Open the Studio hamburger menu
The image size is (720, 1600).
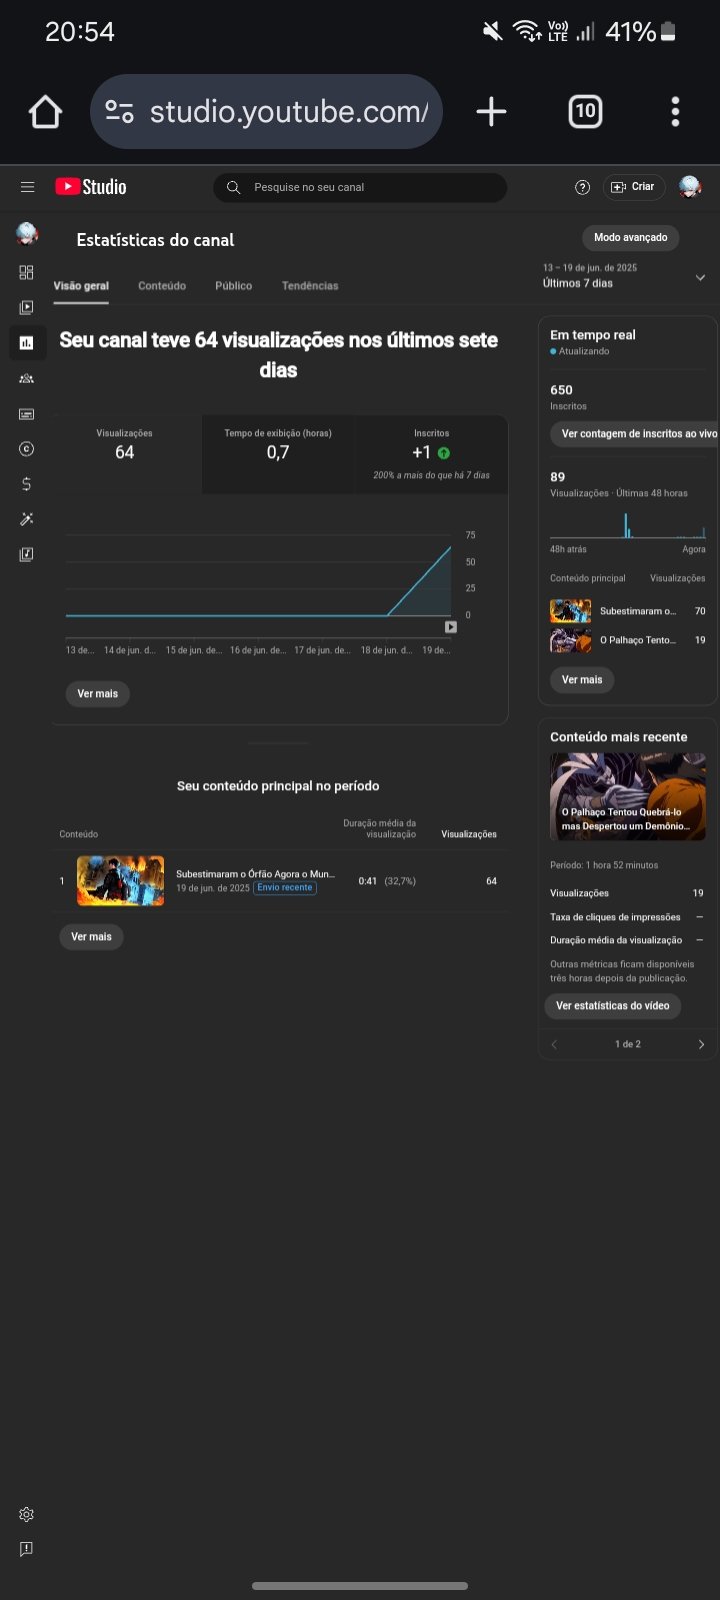click(27, 187)
